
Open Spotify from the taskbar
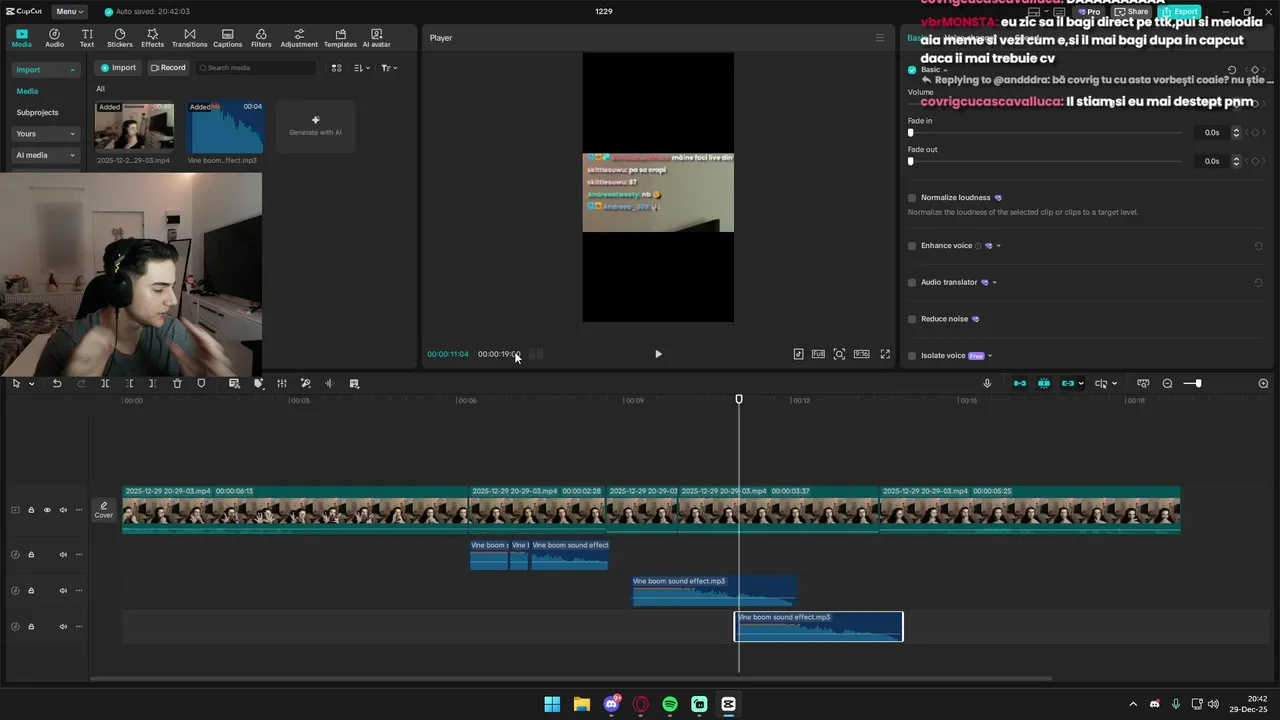coord(670,704)
